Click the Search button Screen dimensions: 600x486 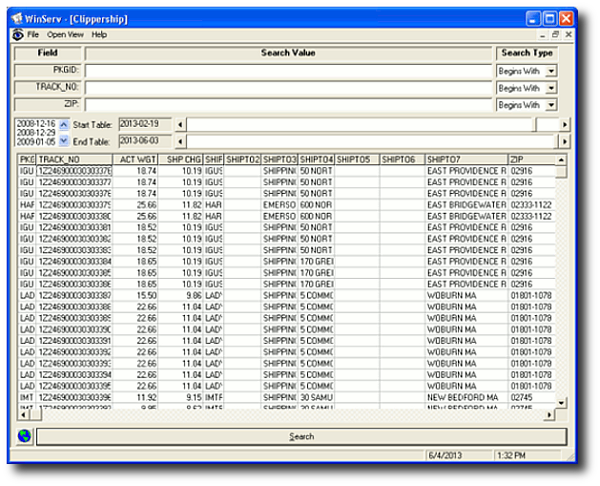(302, 437)
